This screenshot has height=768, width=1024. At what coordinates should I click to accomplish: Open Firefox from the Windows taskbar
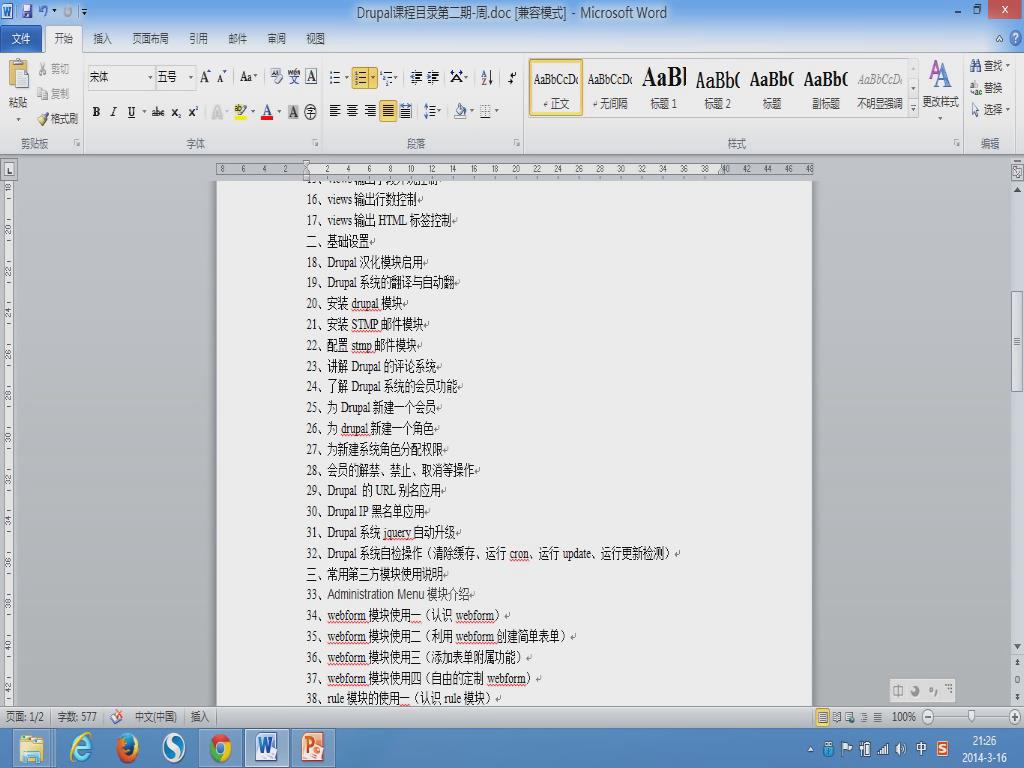point(127,748)
